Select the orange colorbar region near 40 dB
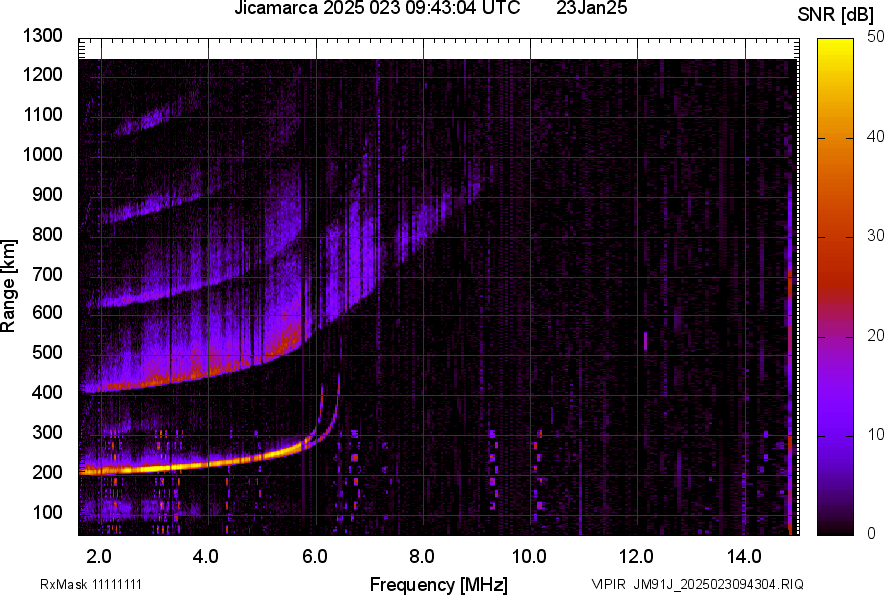This screenshot has width=884, height=595. pos(833,137)
